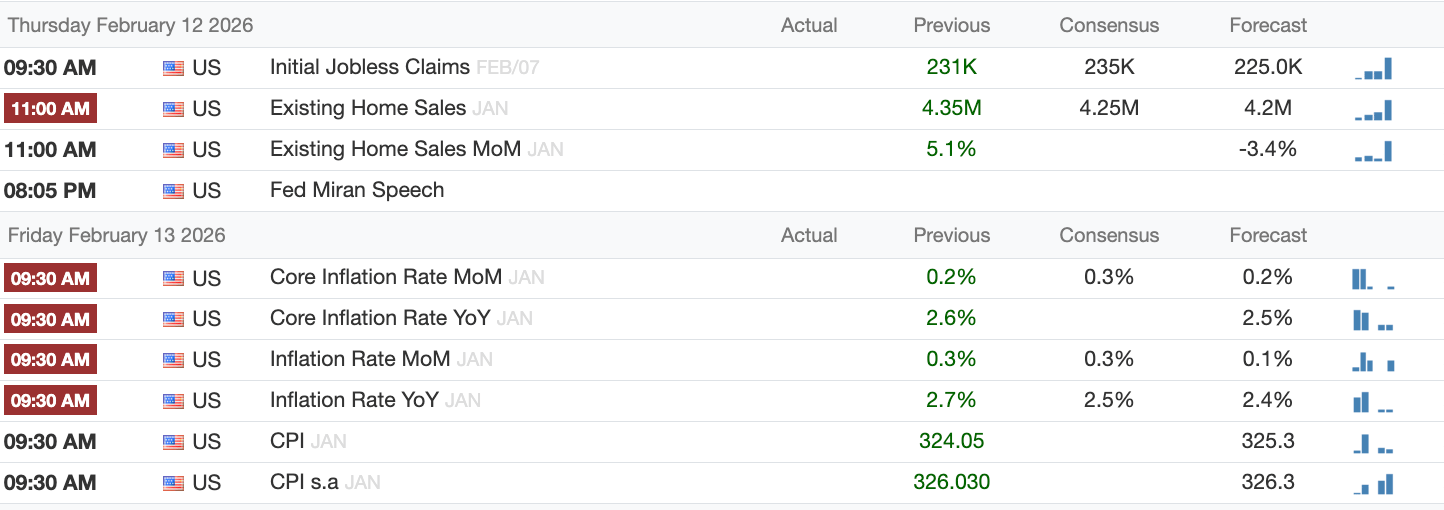Open the CPI s.a indicator link

304,482
